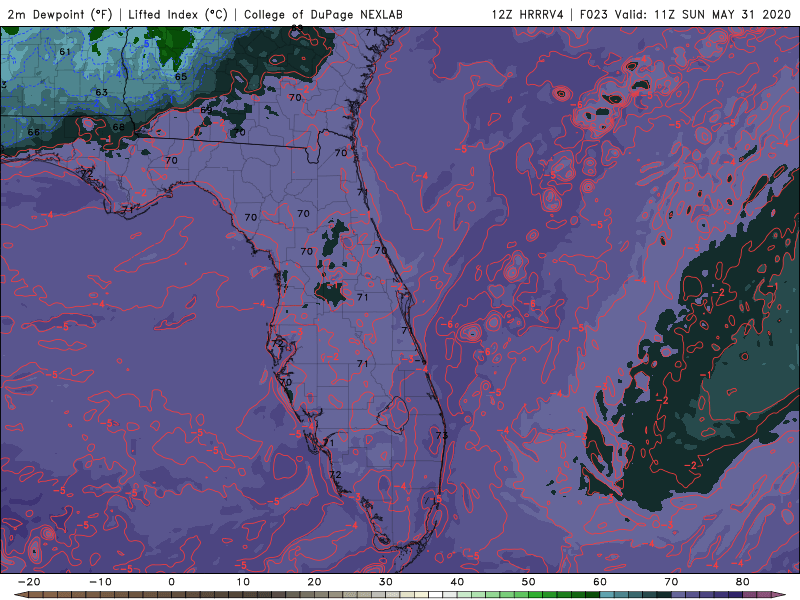Pick the purple colorbar segment above the 70 tick

point(679,595)
